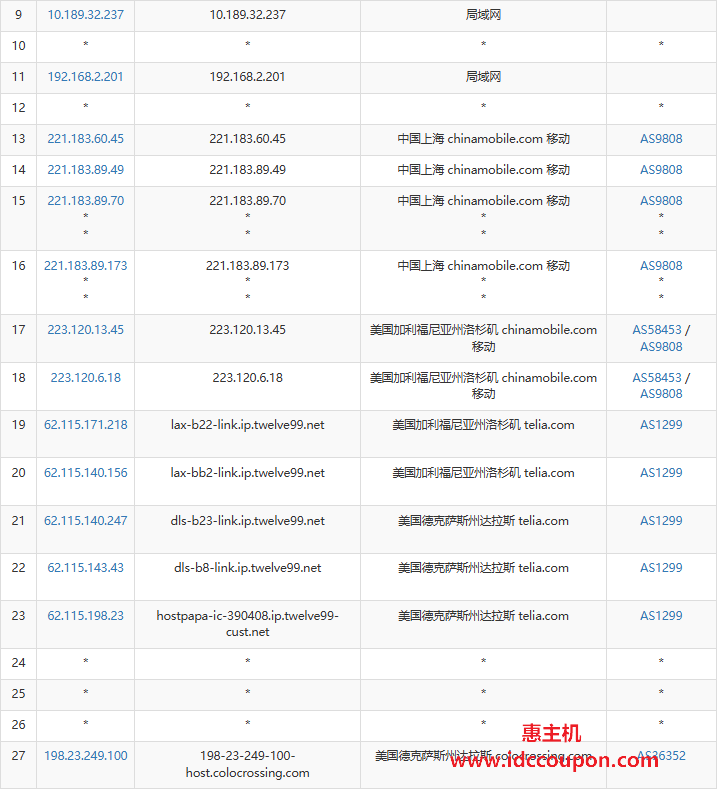Click IP link 221.183.60.45

click(86, 138)
